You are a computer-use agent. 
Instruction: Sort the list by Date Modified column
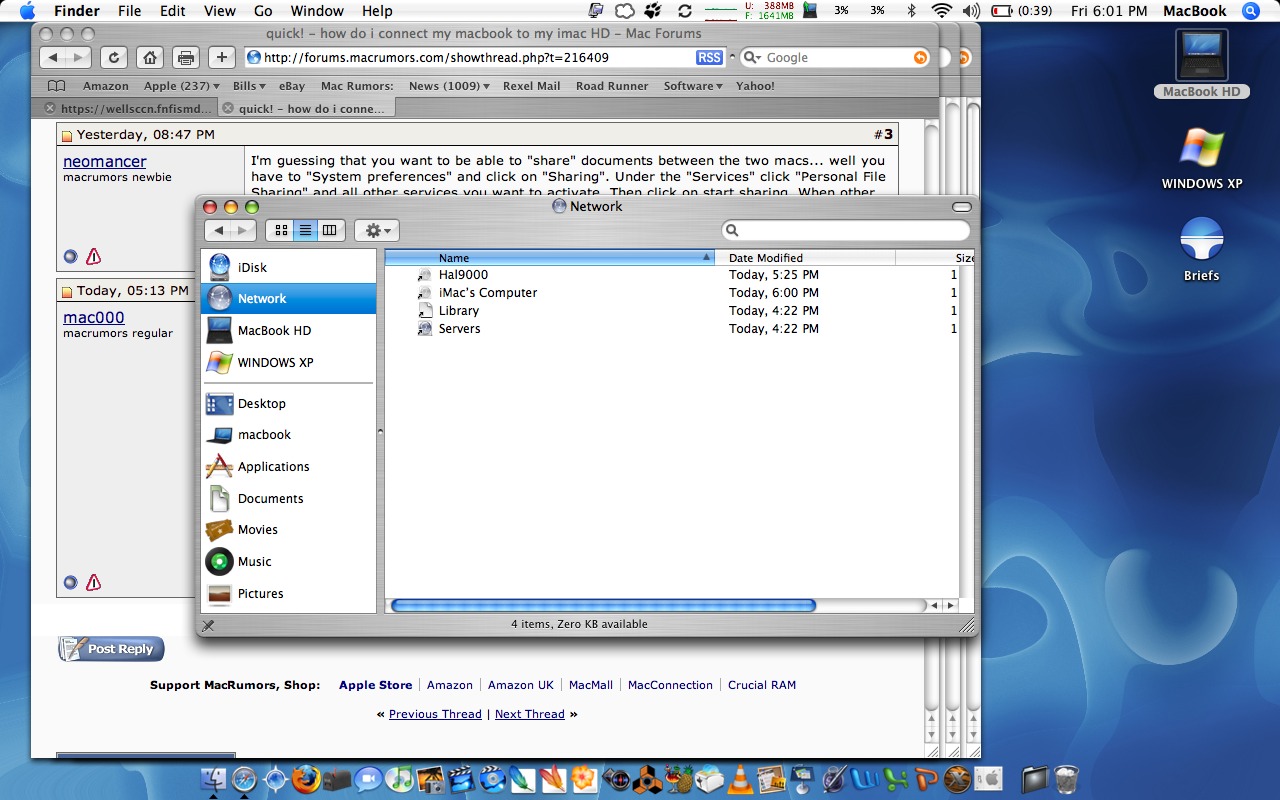tap(805, 258)
